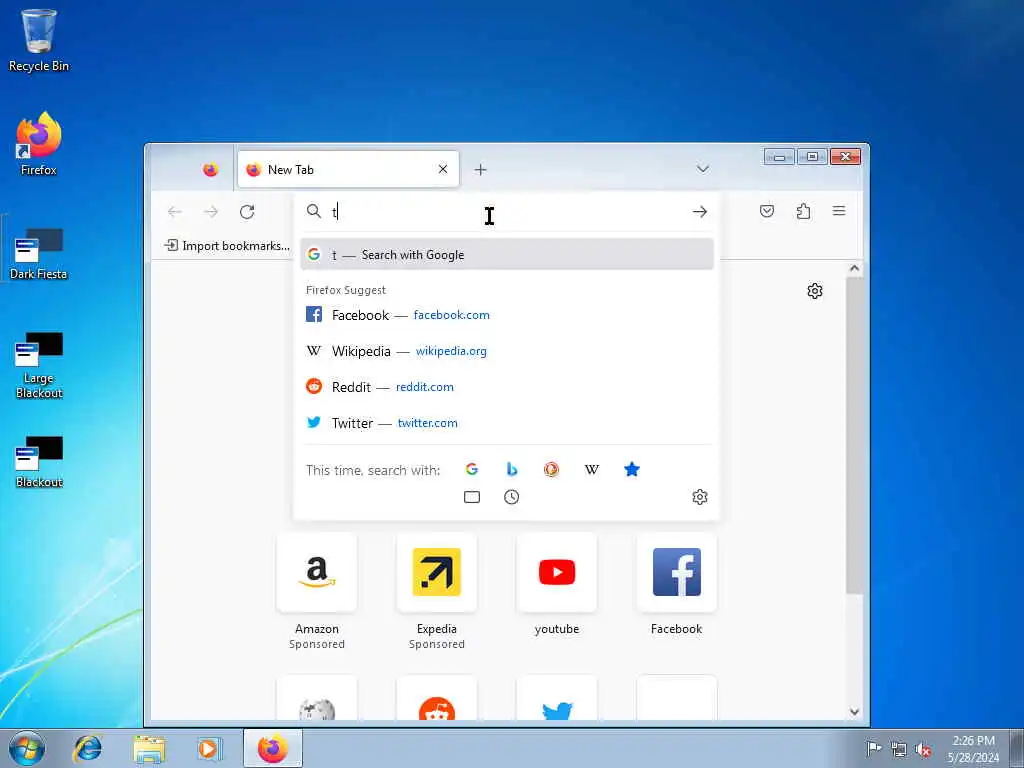The width and height of the screenshot is (1024, 768).
Task: Switch to the pinned Firefox tab
Action: 210,170
